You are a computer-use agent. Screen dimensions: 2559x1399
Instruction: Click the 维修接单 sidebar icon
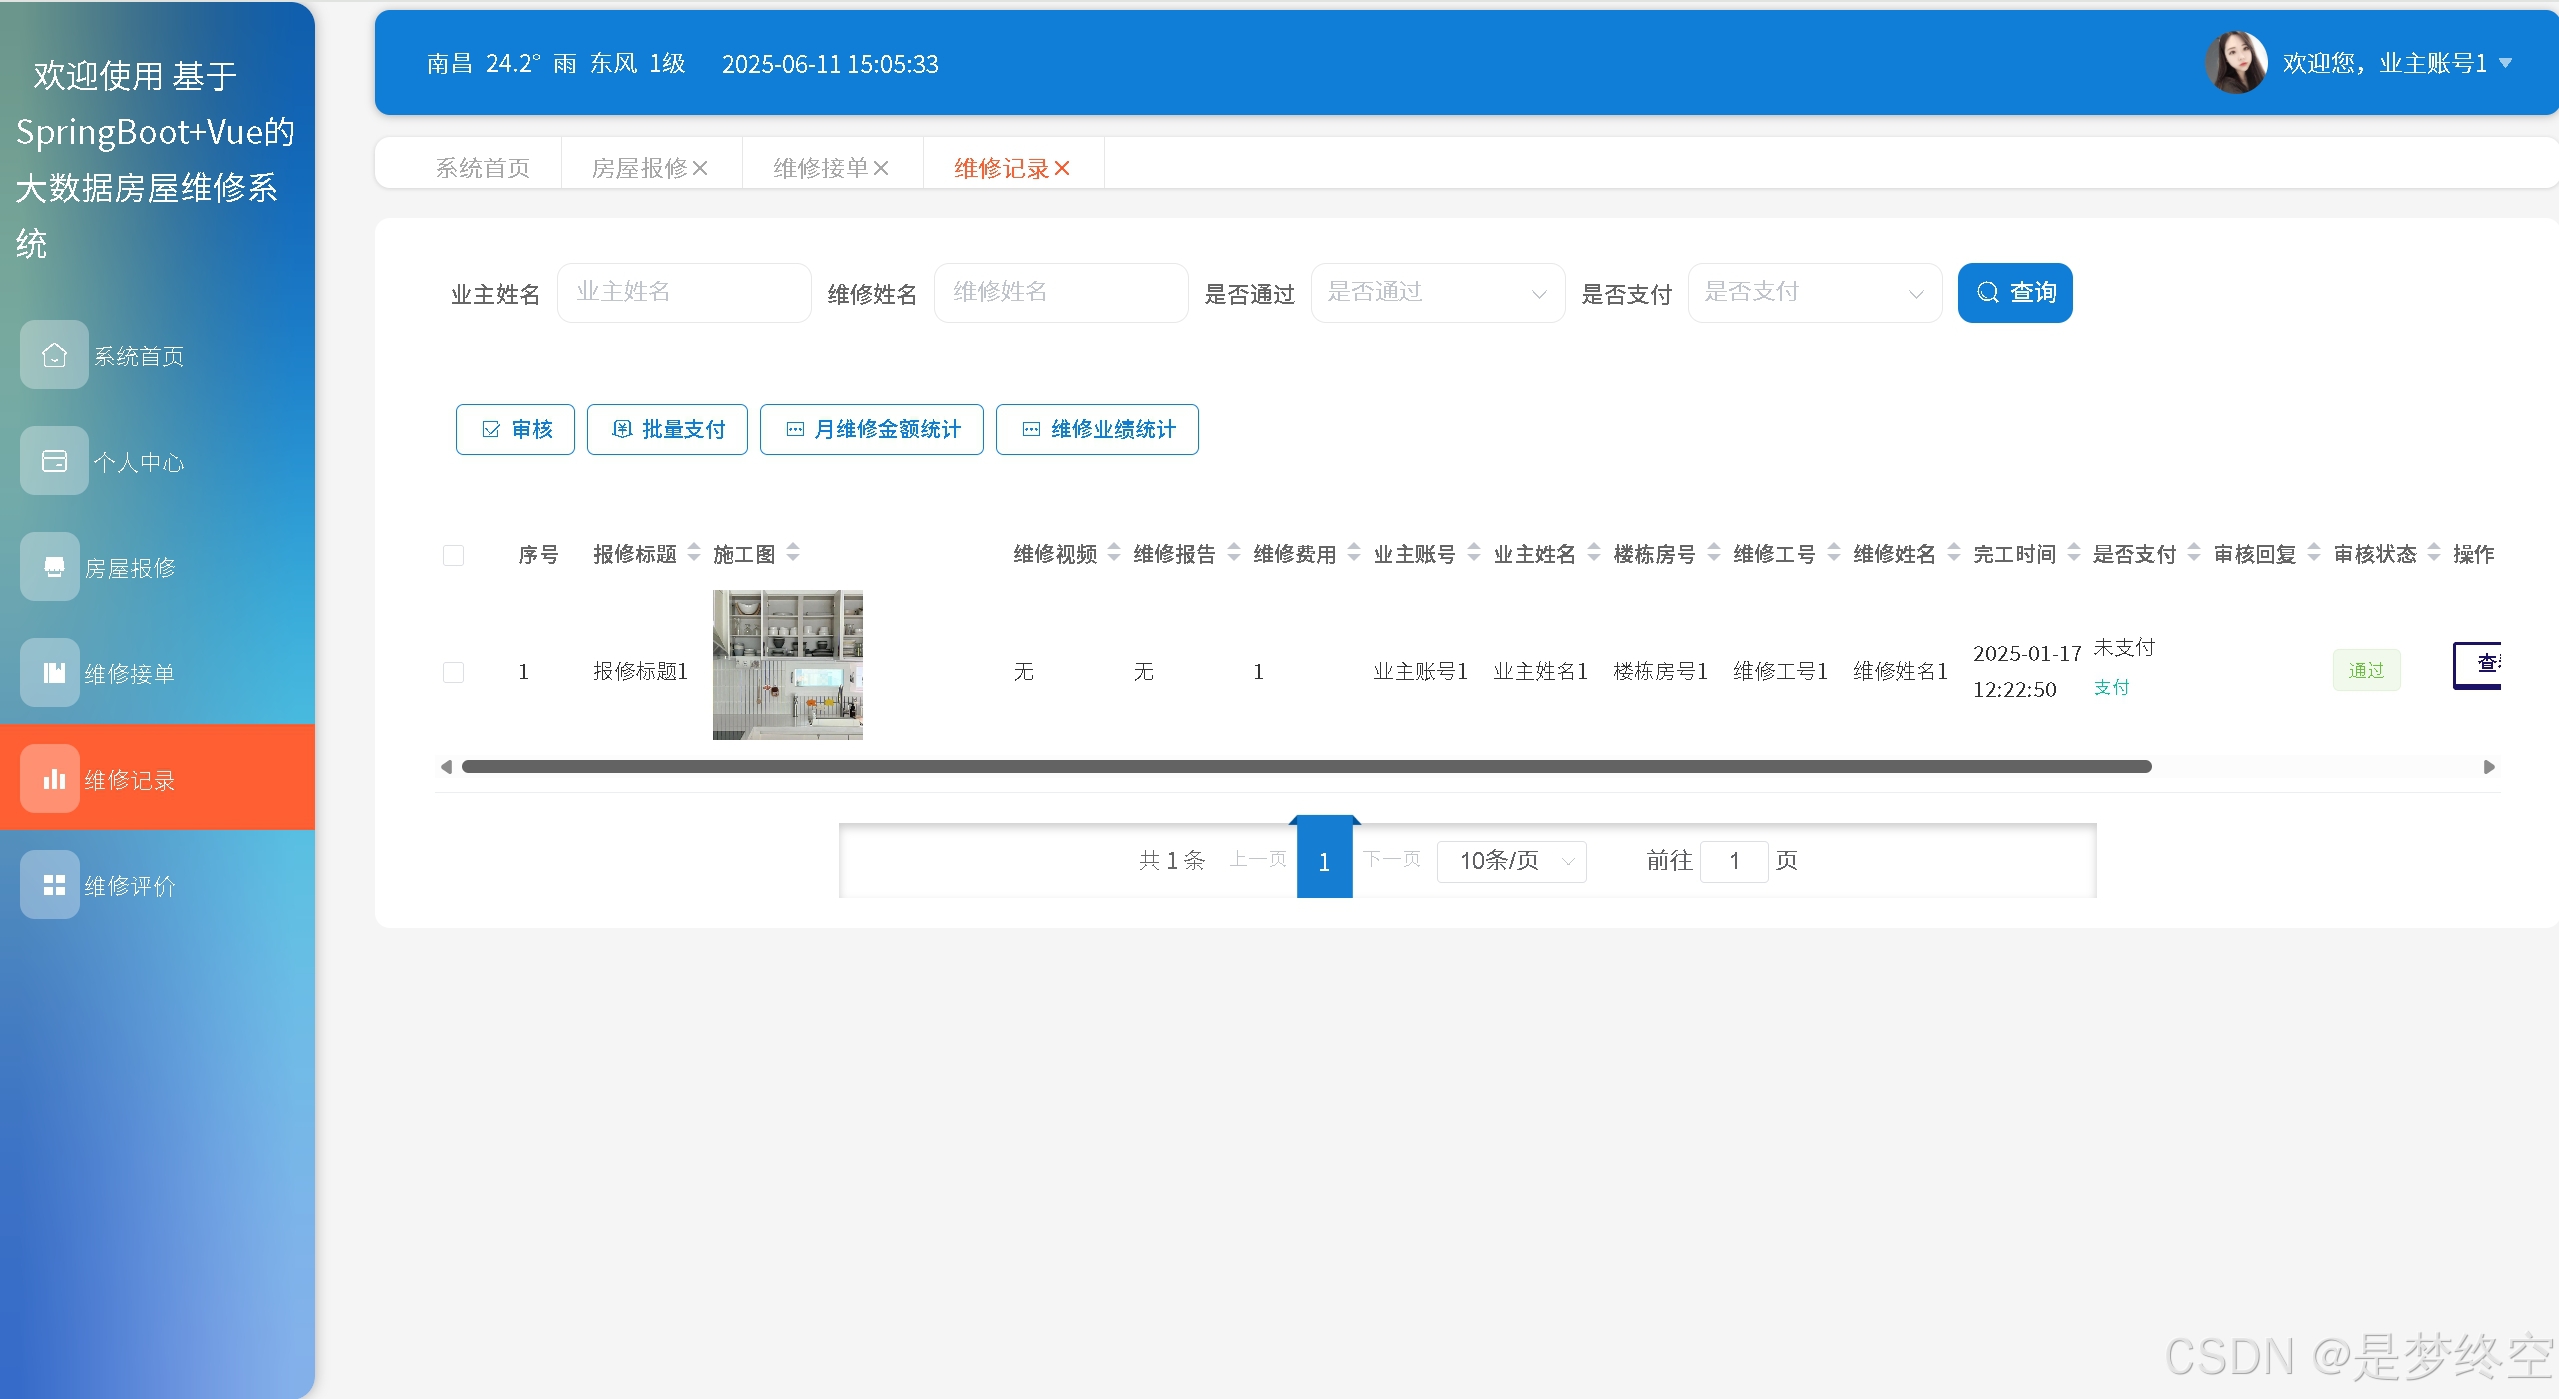pyautogui.click(x=54, y=673)
